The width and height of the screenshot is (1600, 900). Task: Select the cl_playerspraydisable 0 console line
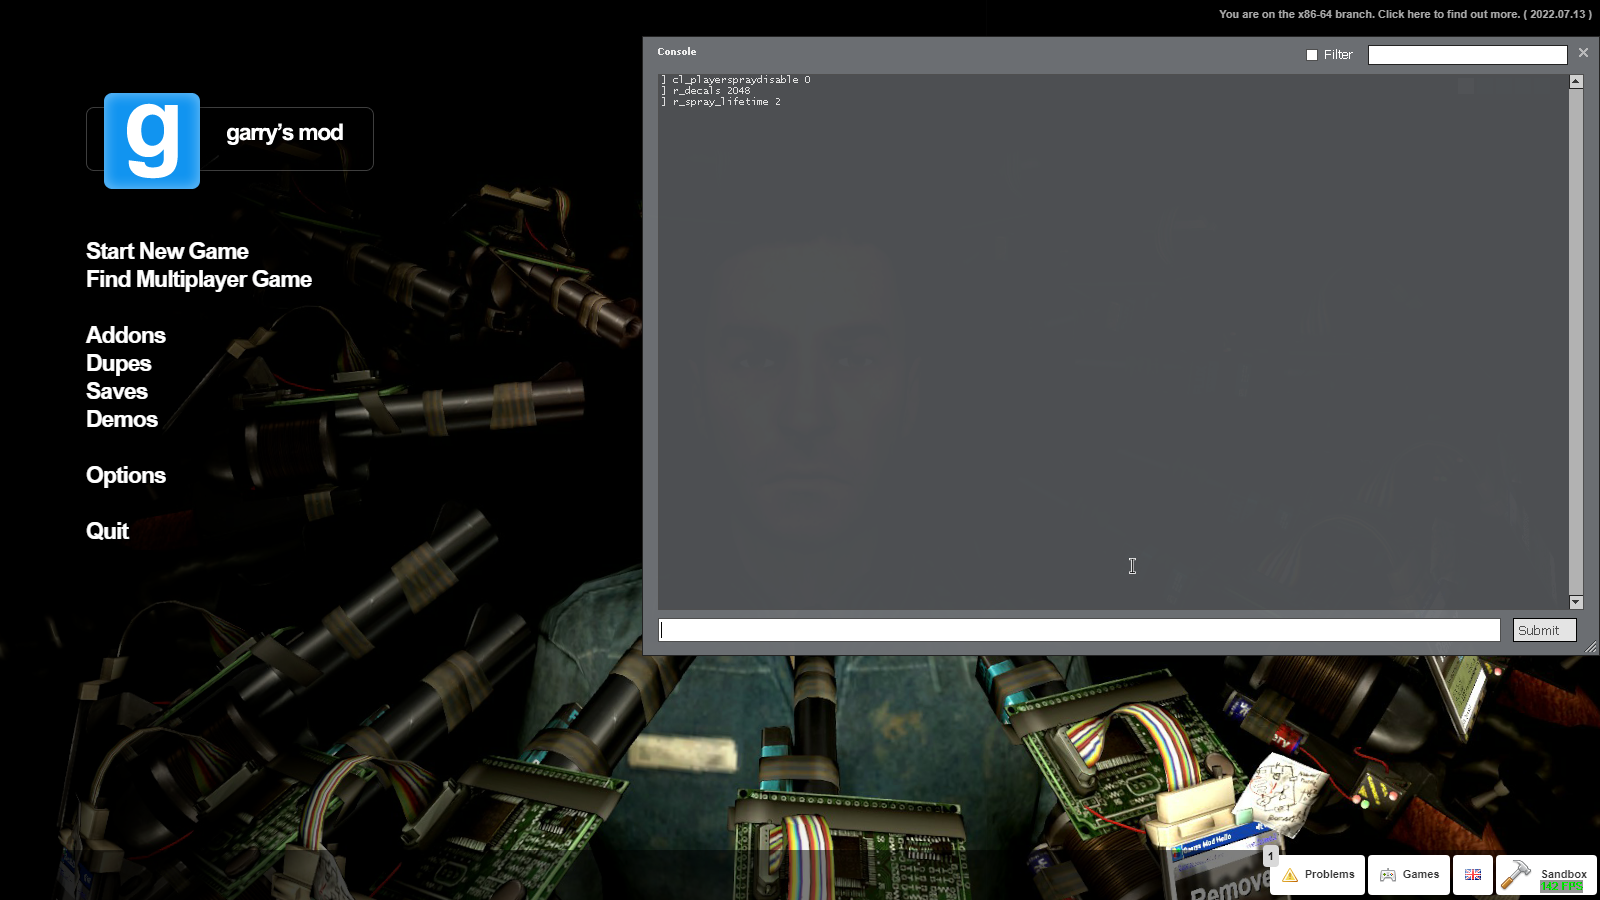(x=735, y=80)
